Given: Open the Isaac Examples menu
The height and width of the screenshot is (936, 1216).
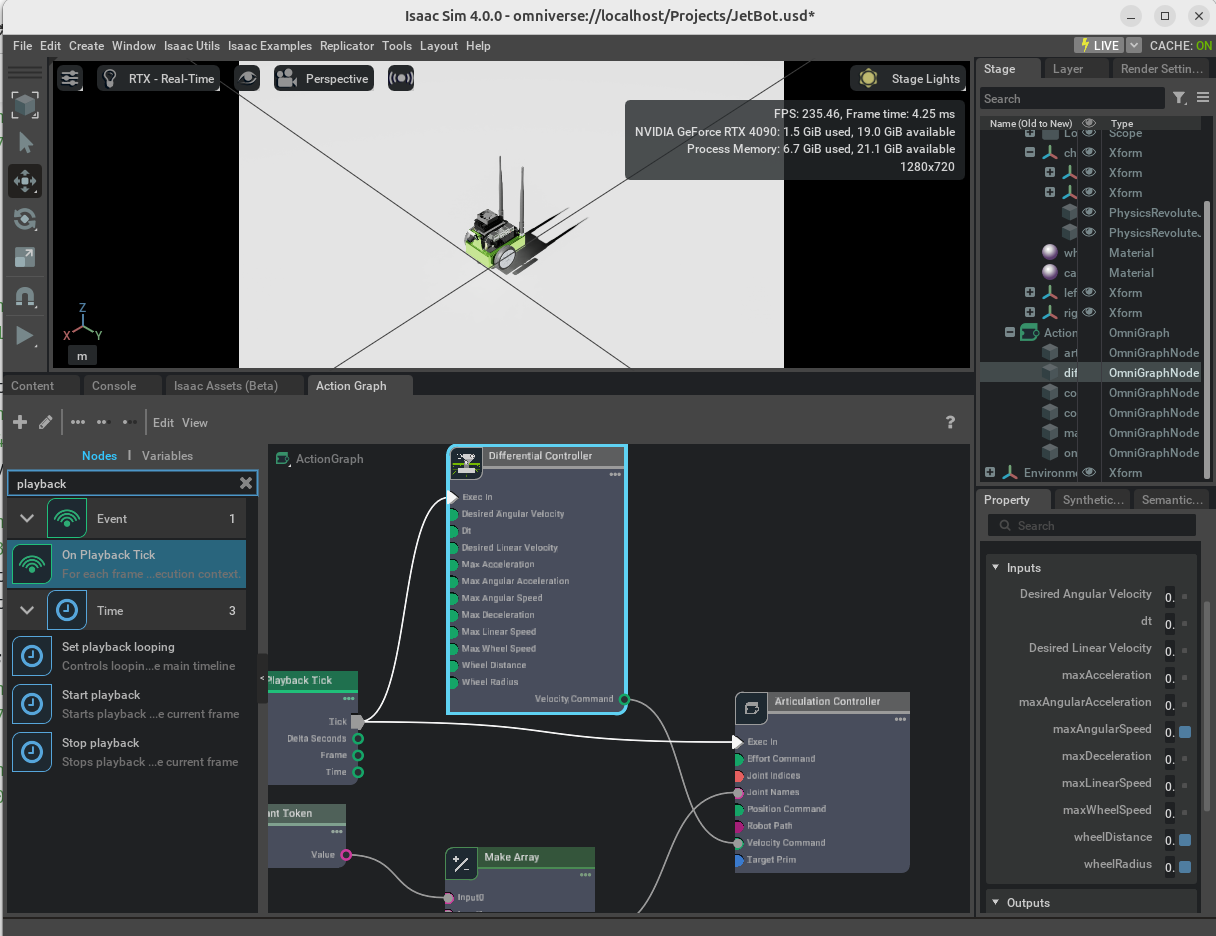Looking at the screenshot, I should pyautogui.click(x=270, y=46).
